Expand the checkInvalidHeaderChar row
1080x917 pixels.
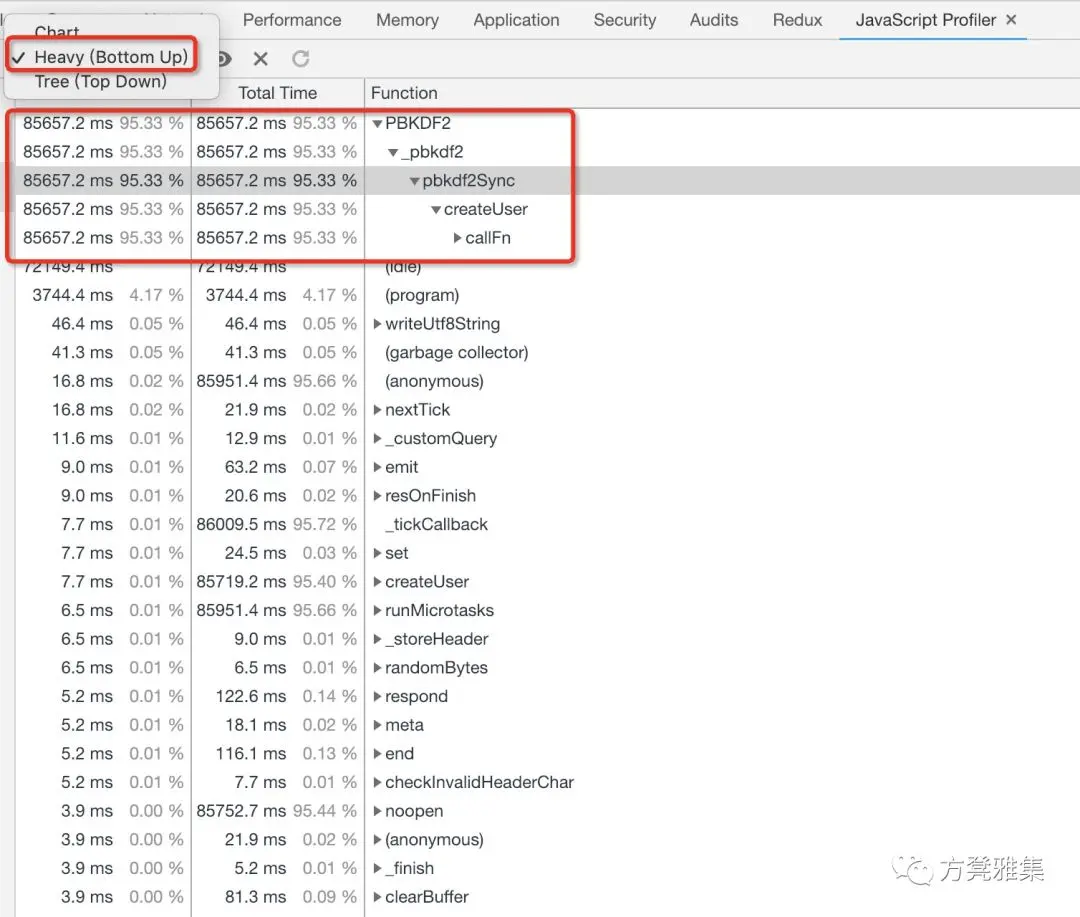377,783
